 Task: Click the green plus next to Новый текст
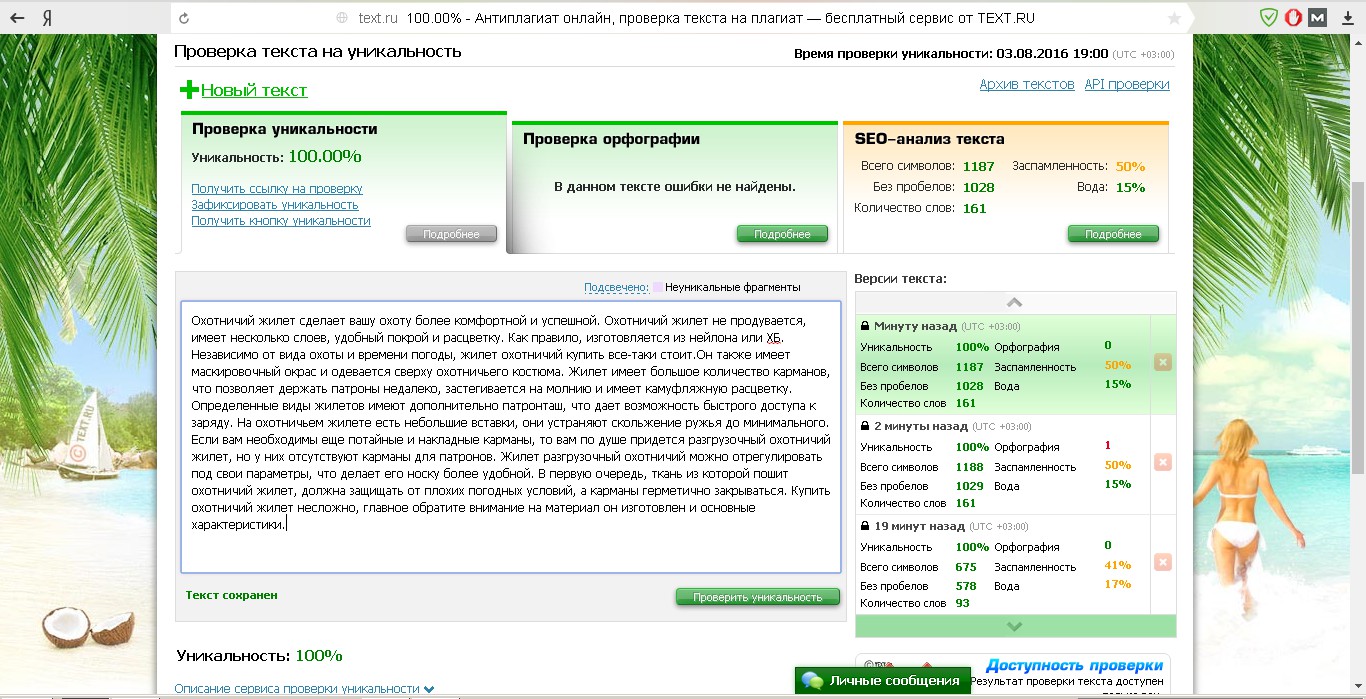[x=189, y=90]
